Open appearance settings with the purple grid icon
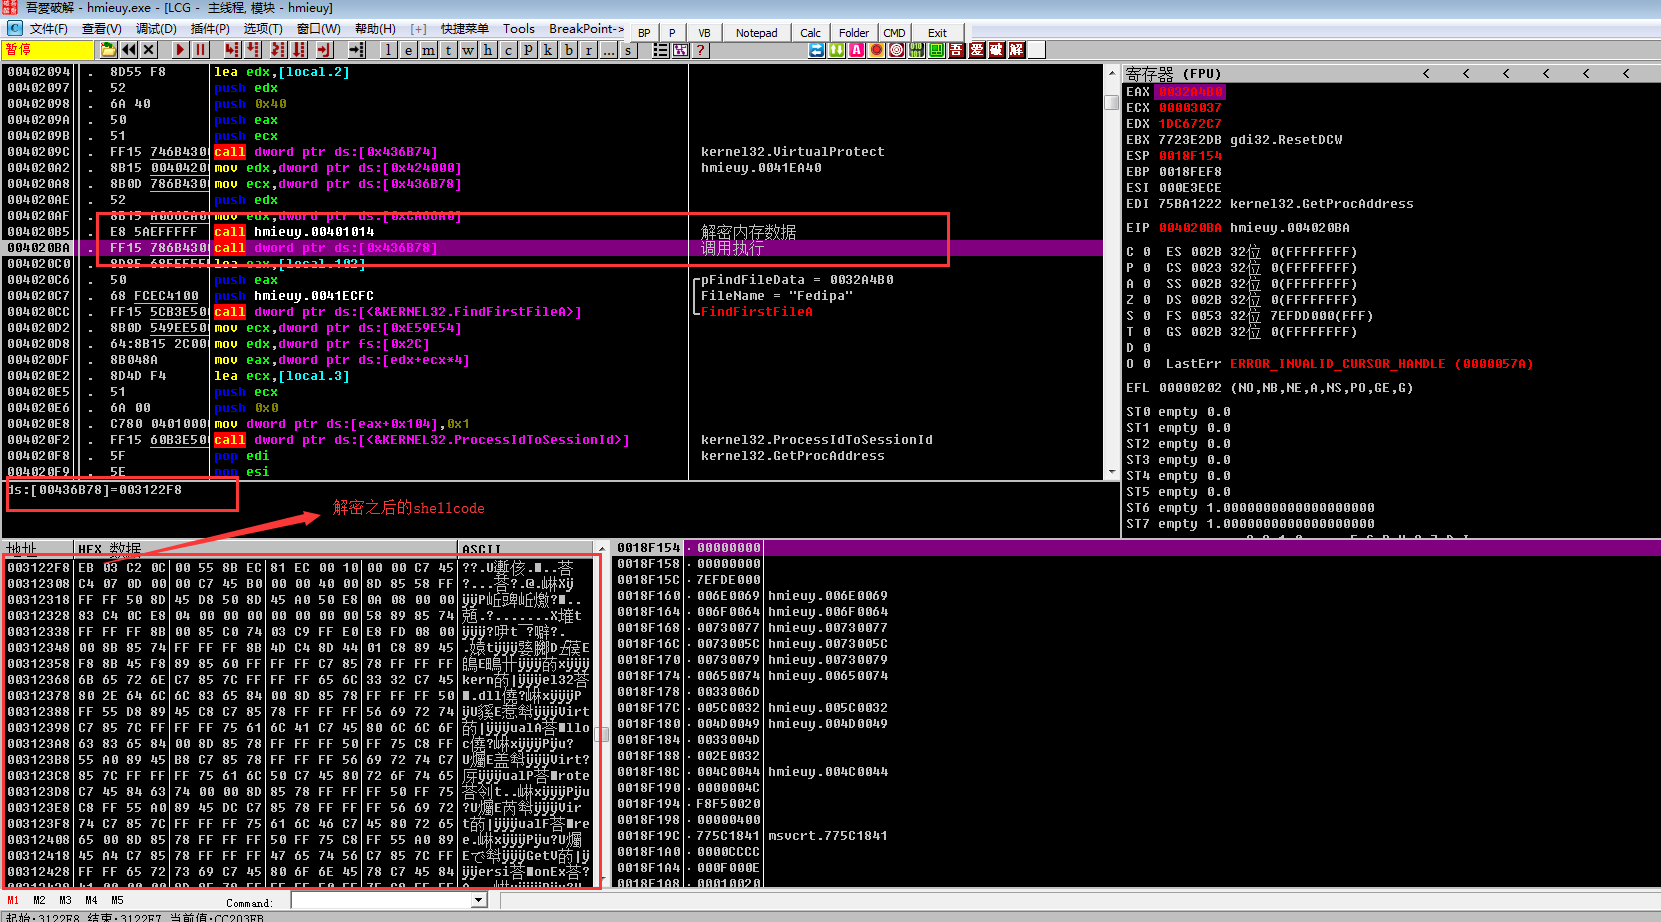The image size is (1661, 922). (681, 50)
